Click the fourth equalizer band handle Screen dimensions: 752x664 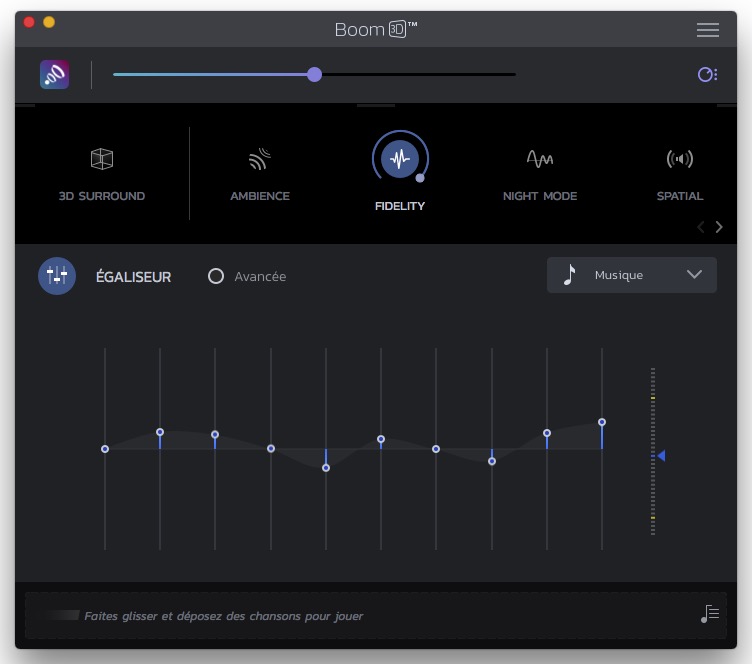pos(270,448)
